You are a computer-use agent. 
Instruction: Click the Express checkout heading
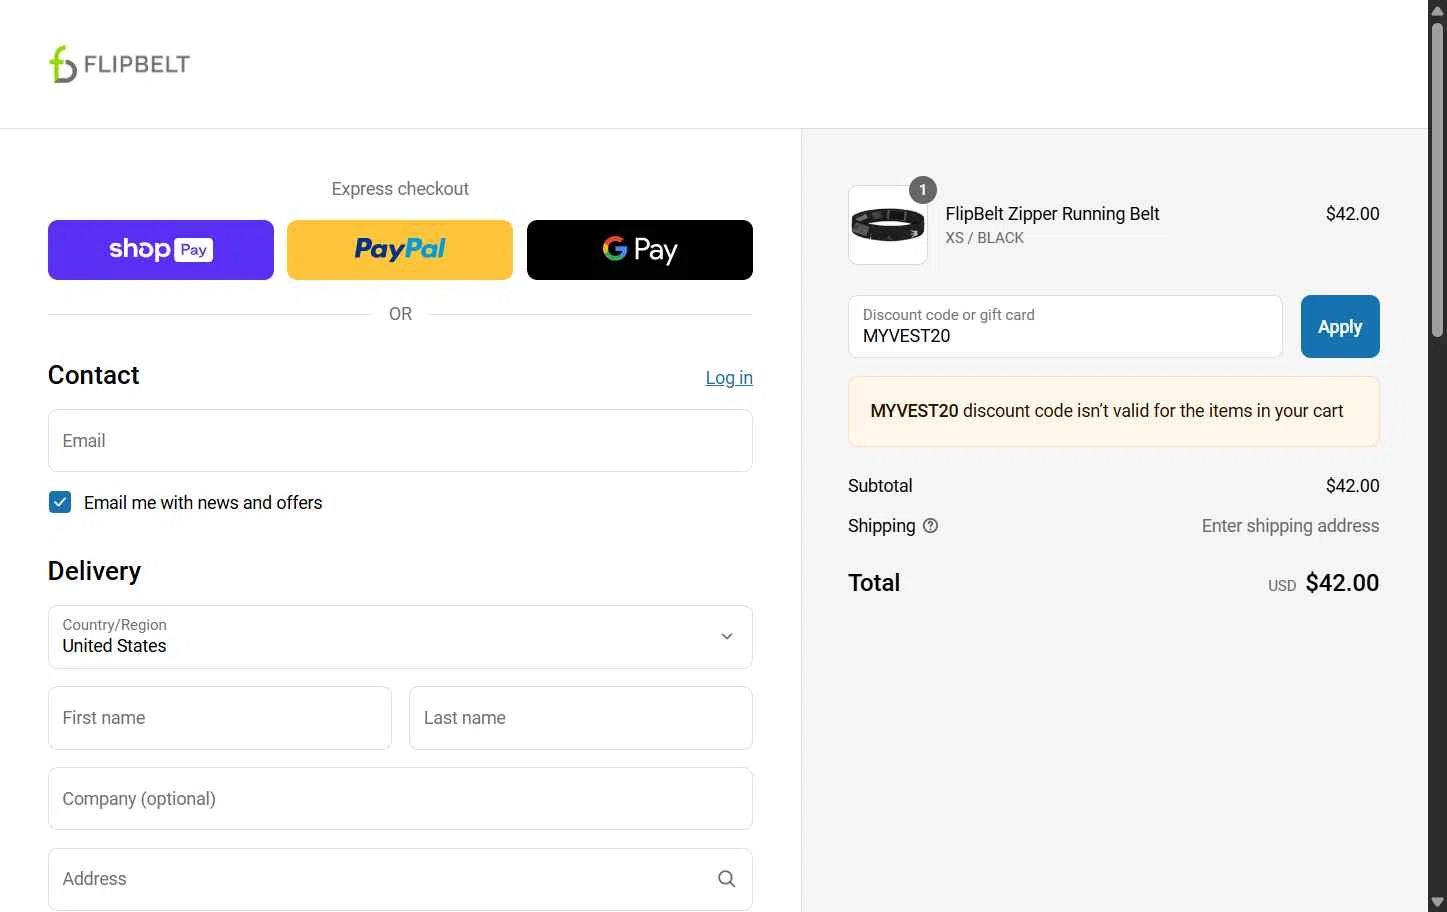point(400,189)
